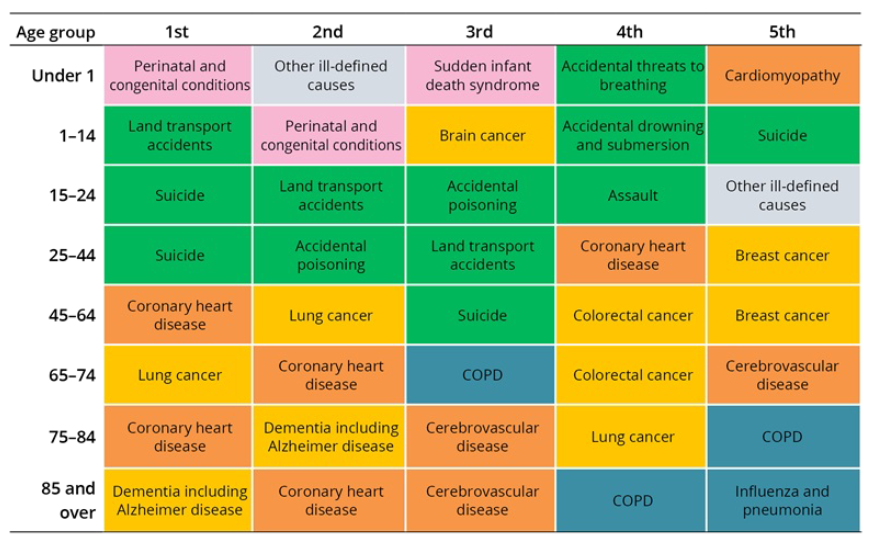Click "Suicide" in the 1–14 row
872x547 pixels.
point(782,136)
